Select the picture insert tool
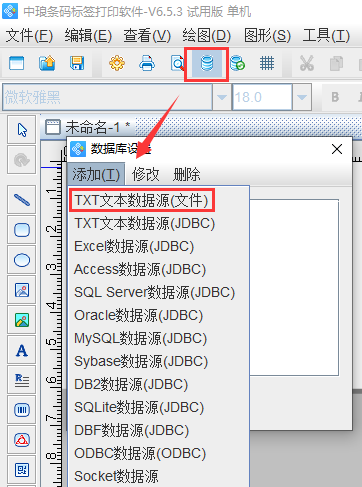The width and height of the screenshot is (362, 487). click(22, 320)
